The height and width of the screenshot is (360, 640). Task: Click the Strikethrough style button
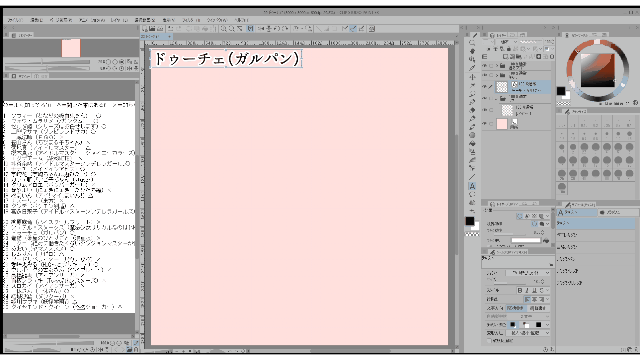[541, 290]
